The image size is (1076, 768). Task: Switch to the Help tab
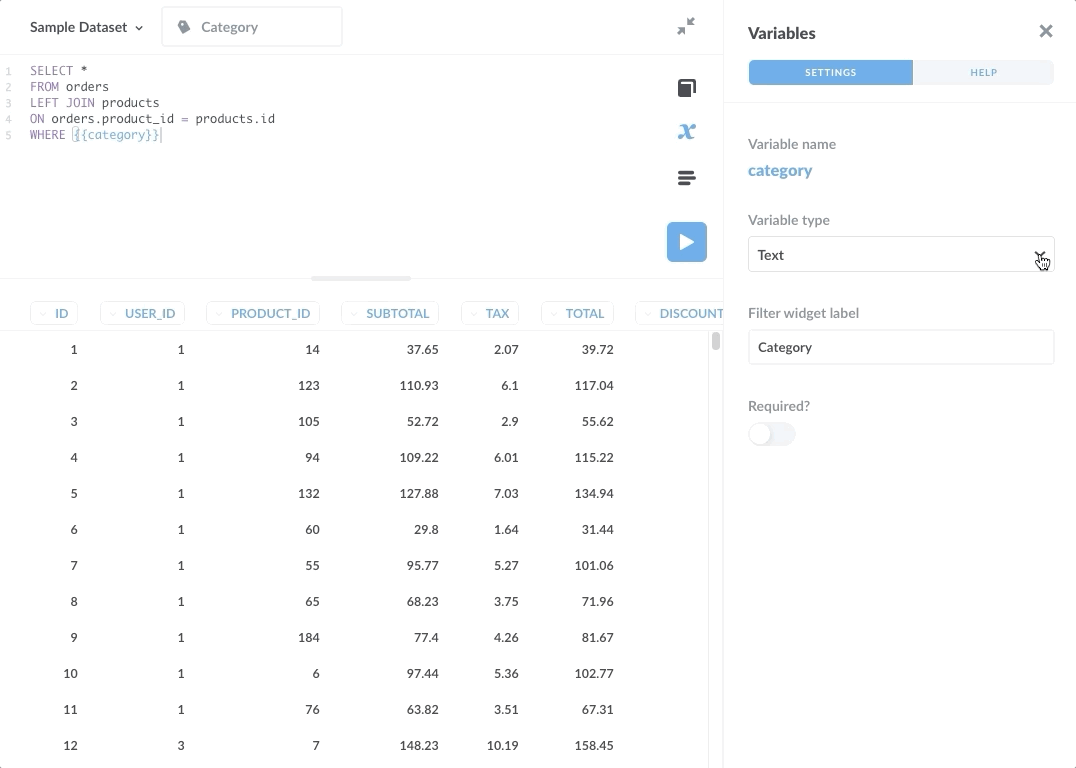(983, 72)
